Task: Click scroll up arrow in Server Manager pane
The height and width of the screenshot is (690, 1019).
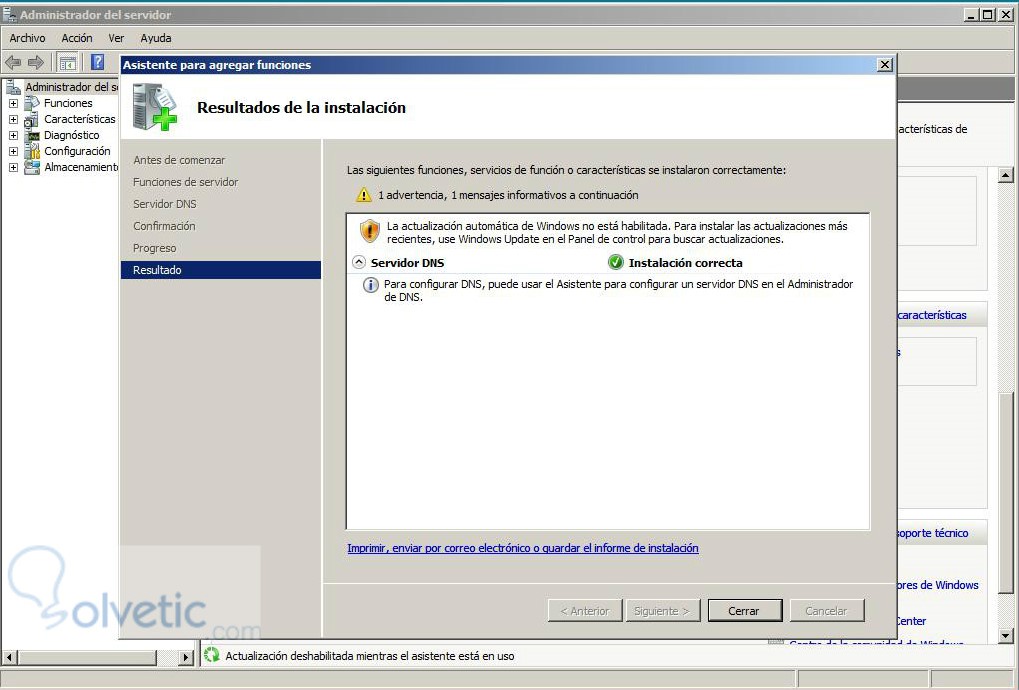Action: (x=1006, y=174)
